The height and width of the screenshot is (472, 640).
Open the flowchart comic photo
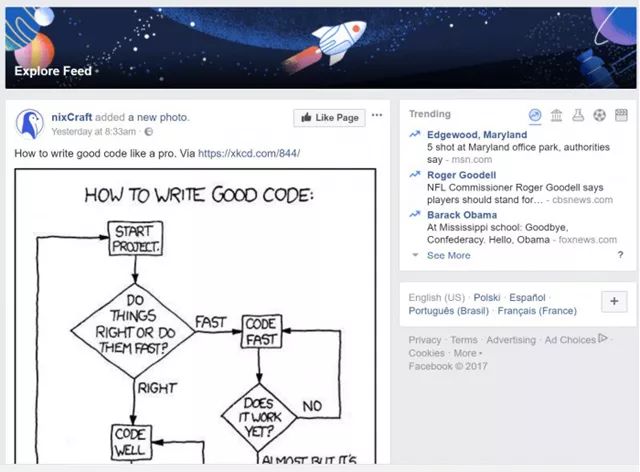point(195,316)
